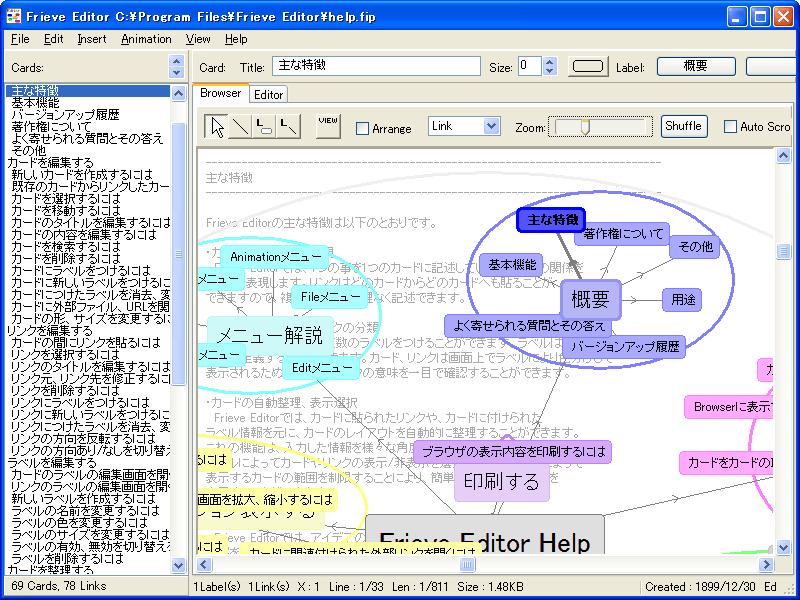Click the browser view scroll-down arrow
This screenshot has height=600, width=800.
783,548
